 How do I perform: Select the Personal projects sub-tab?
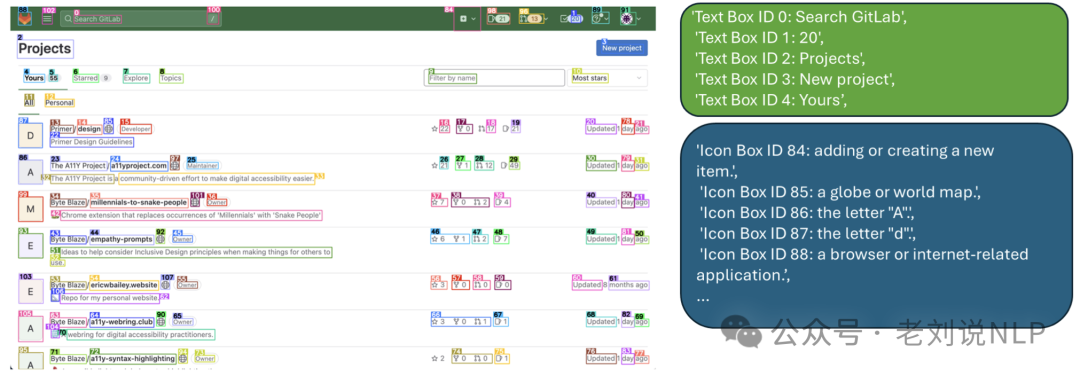[x=59, y=103]
